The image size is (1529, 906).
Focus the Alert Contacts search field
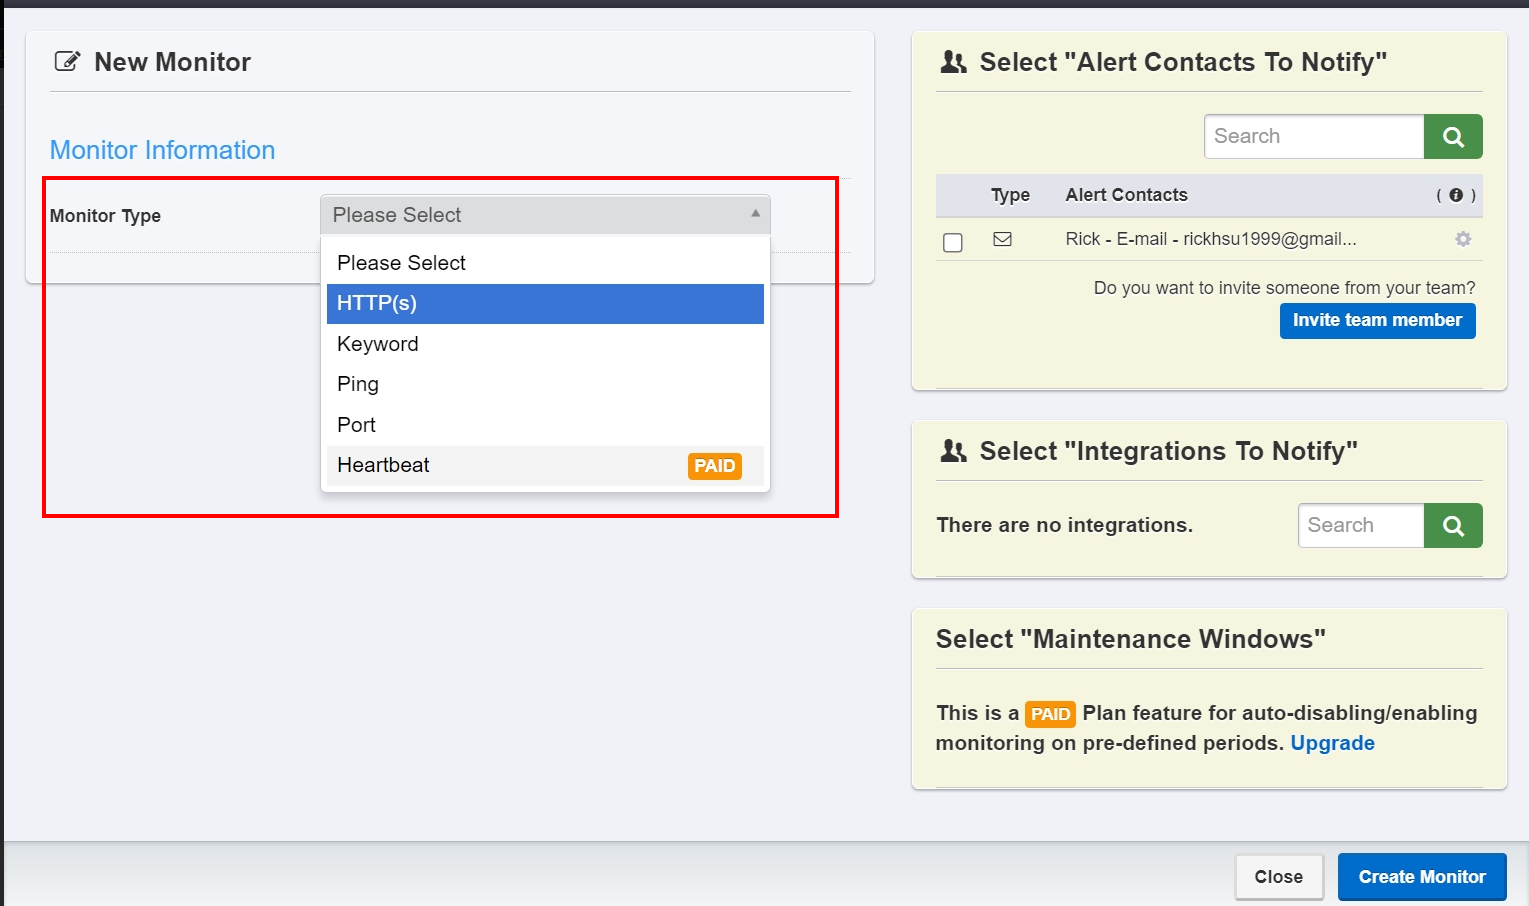pyautogui.click(x=1313, y=137)
